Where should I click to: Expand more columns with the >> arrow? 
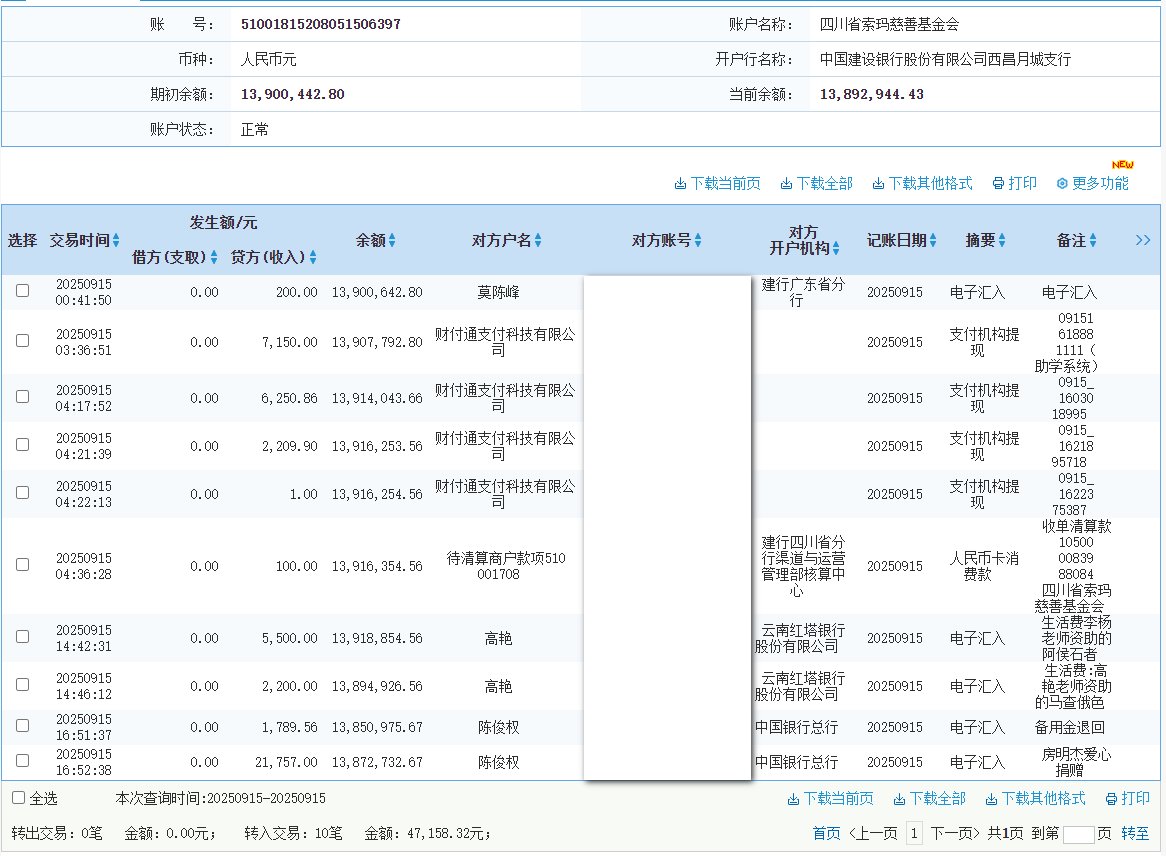tap(1143, 240)
